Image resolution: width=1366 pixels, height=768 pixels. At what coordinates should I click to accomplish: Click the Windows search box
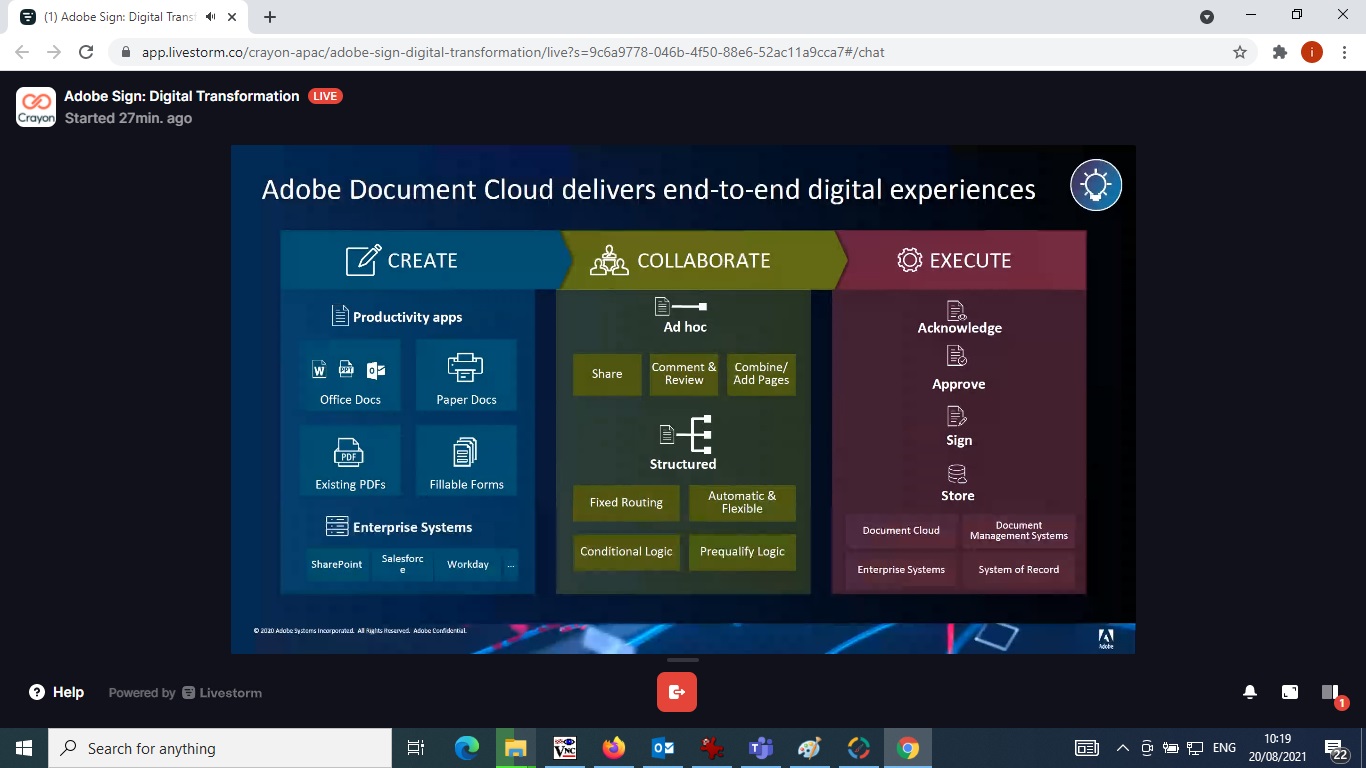(220, 748)
